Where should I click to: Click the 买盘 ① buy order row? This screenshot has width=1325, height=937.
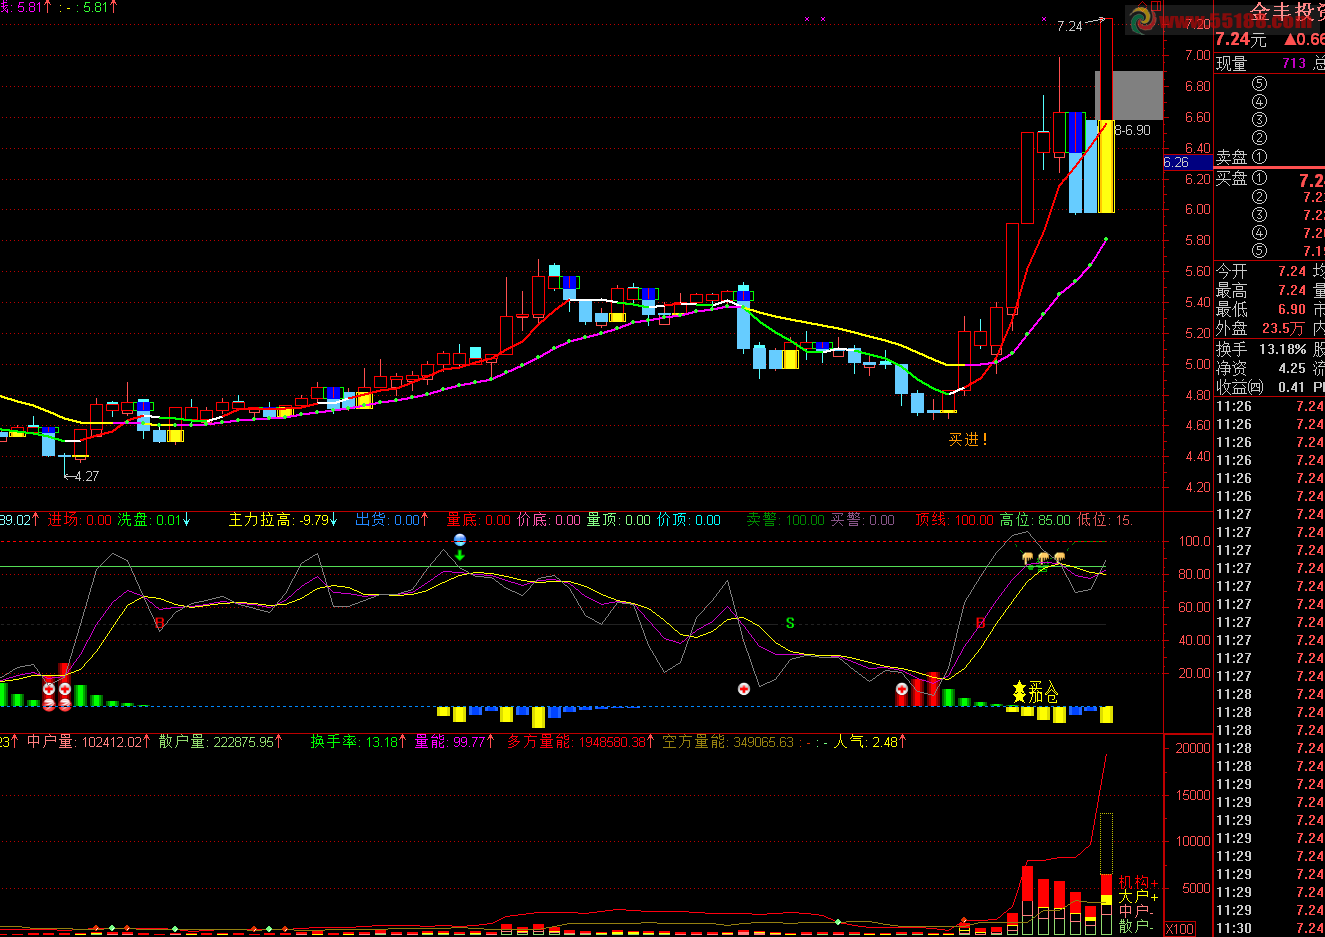1270,179
